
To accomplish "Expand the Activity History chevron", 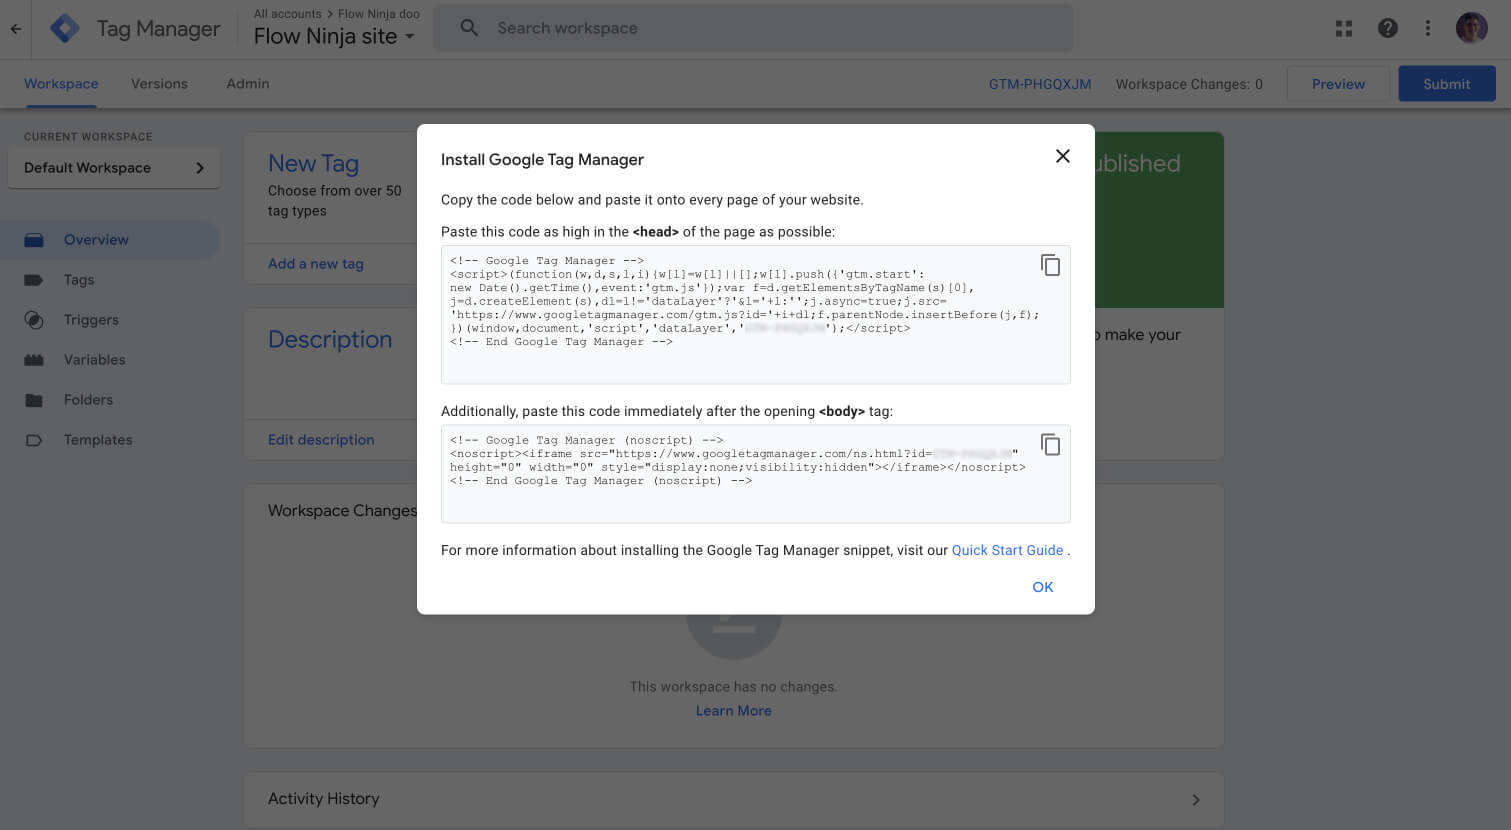I will click(x=1196, y=800).
